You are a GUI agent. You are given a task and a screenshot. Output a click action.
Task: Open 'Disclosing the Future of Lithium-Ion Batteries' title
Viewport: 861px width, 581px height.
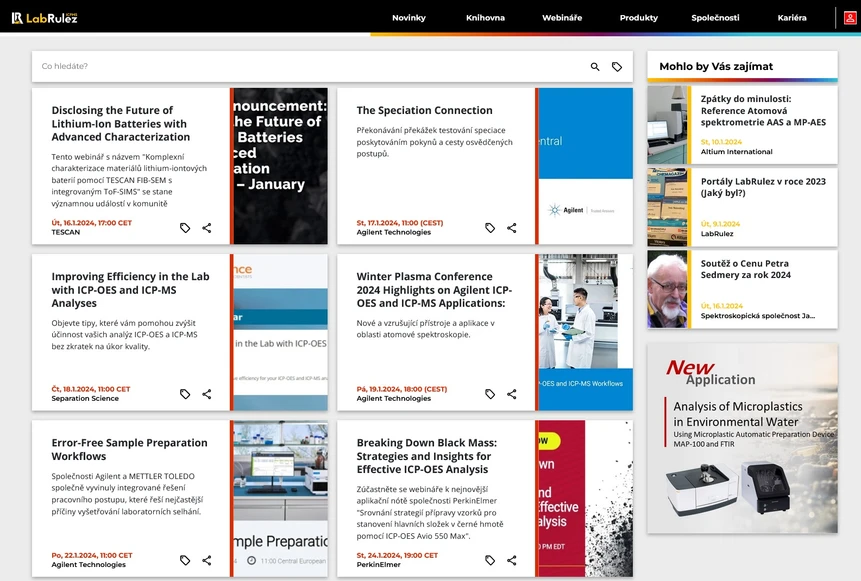pyautogui.click(x=121, y=124)
